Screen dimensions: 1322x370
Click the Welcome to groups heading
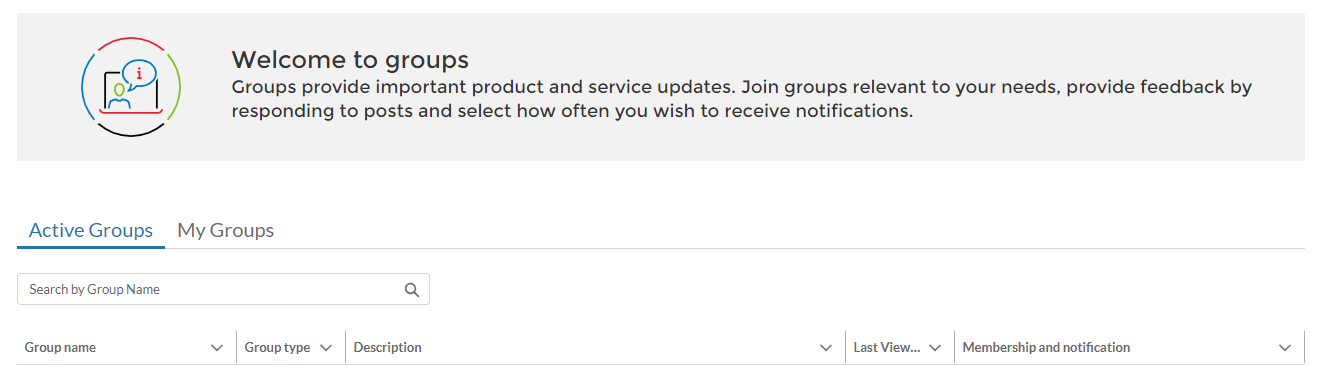[350, 59]
